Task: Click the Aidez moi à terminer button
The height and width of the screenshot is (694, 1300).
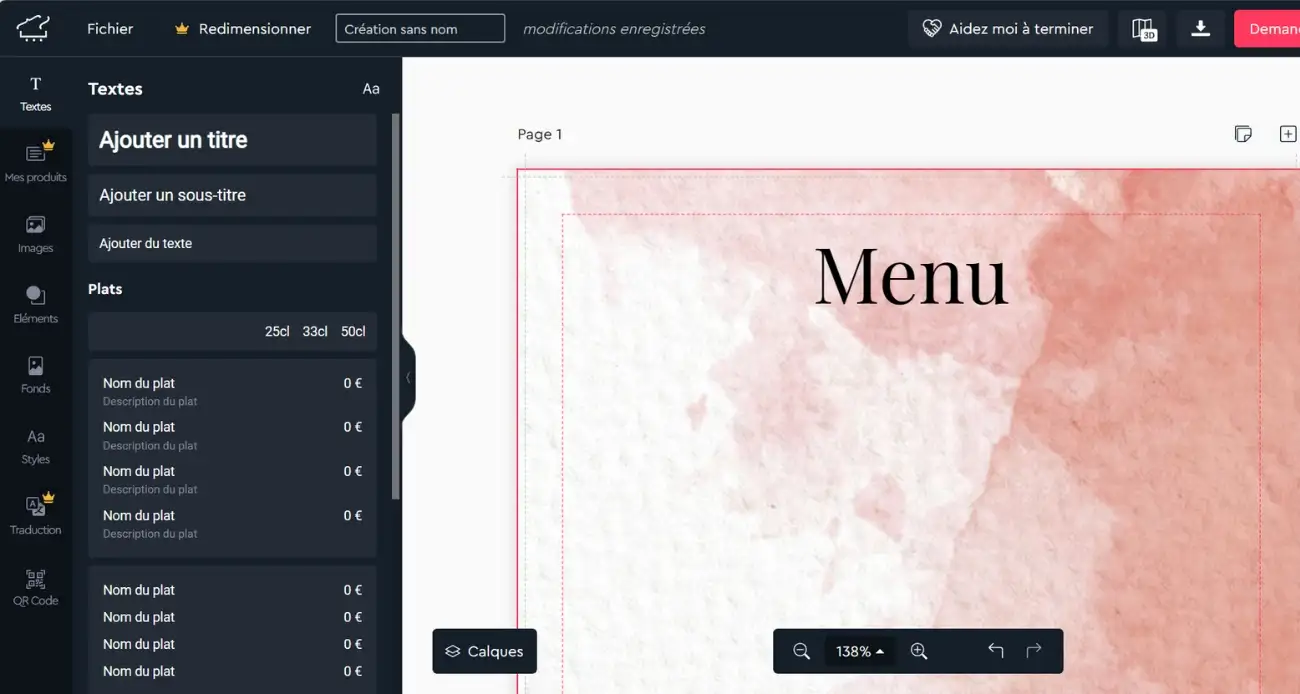Action: (x=1008, y=29)
